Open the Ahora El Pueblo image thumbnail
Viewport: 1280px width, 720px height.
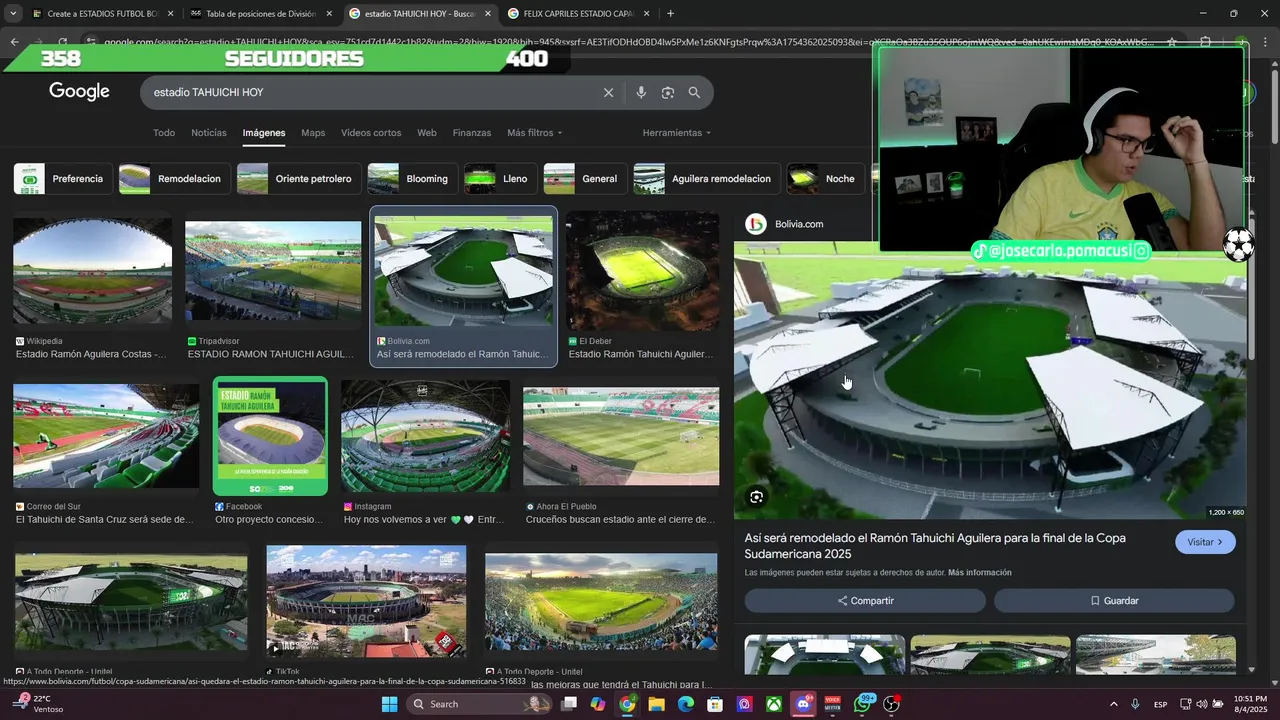click(621, 436)
